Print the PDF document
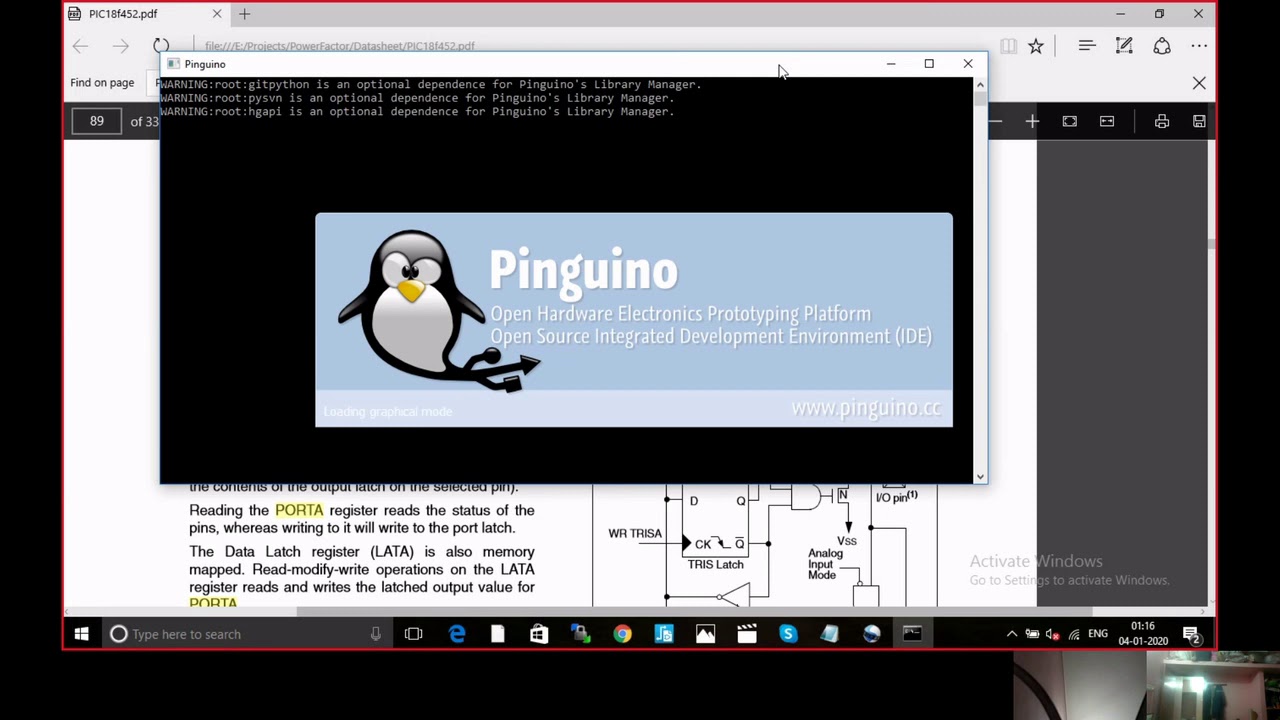 click(x=1162, y=121)
